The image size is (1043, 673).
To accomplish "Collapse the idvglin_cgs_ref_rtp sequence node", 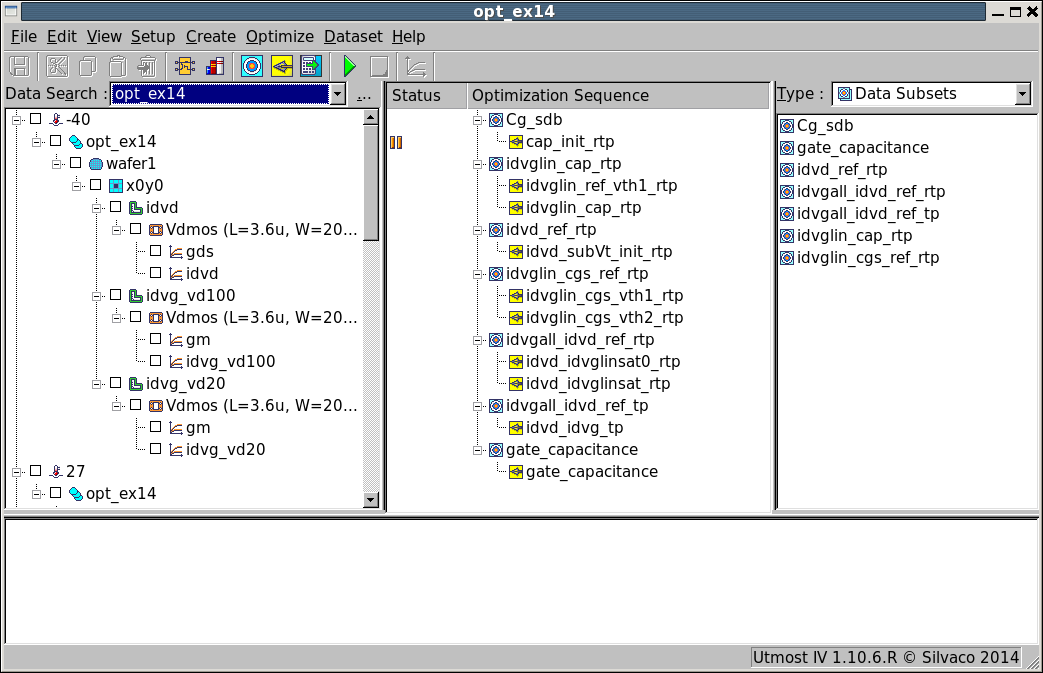I will (x=478, y=274).
